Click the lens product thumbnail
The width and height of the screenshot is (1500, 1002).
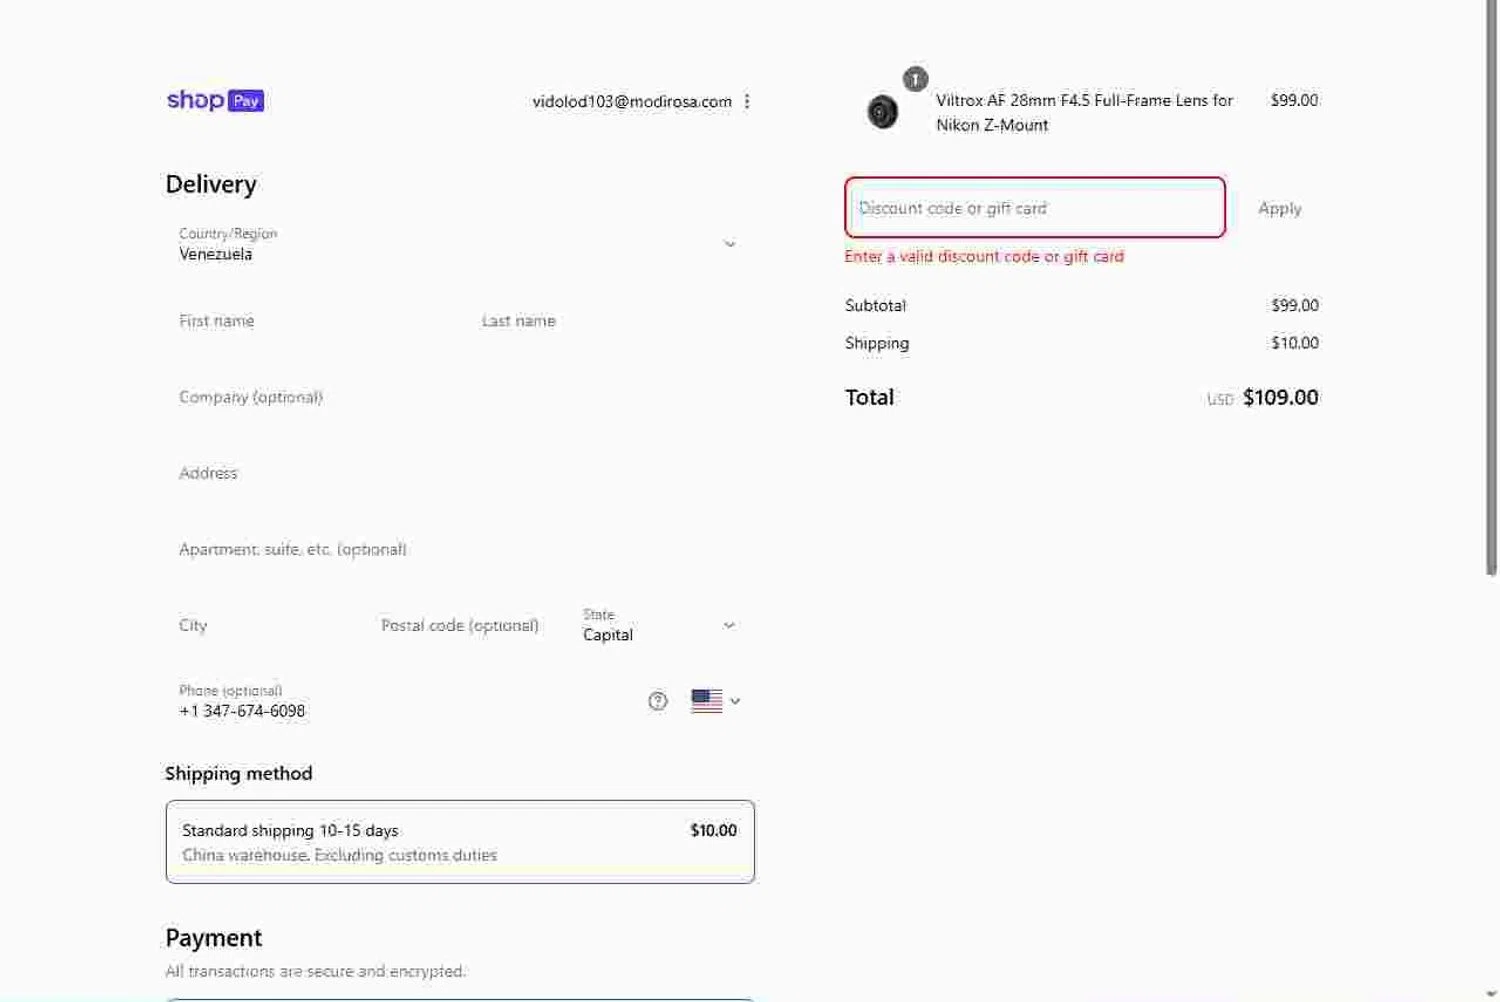click(882, 112)
